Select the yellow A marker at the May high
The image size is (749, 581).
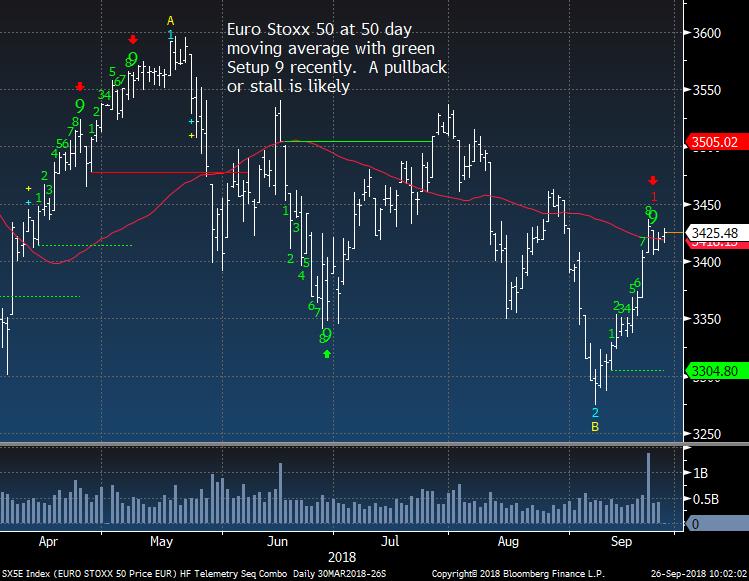(171, 21)
